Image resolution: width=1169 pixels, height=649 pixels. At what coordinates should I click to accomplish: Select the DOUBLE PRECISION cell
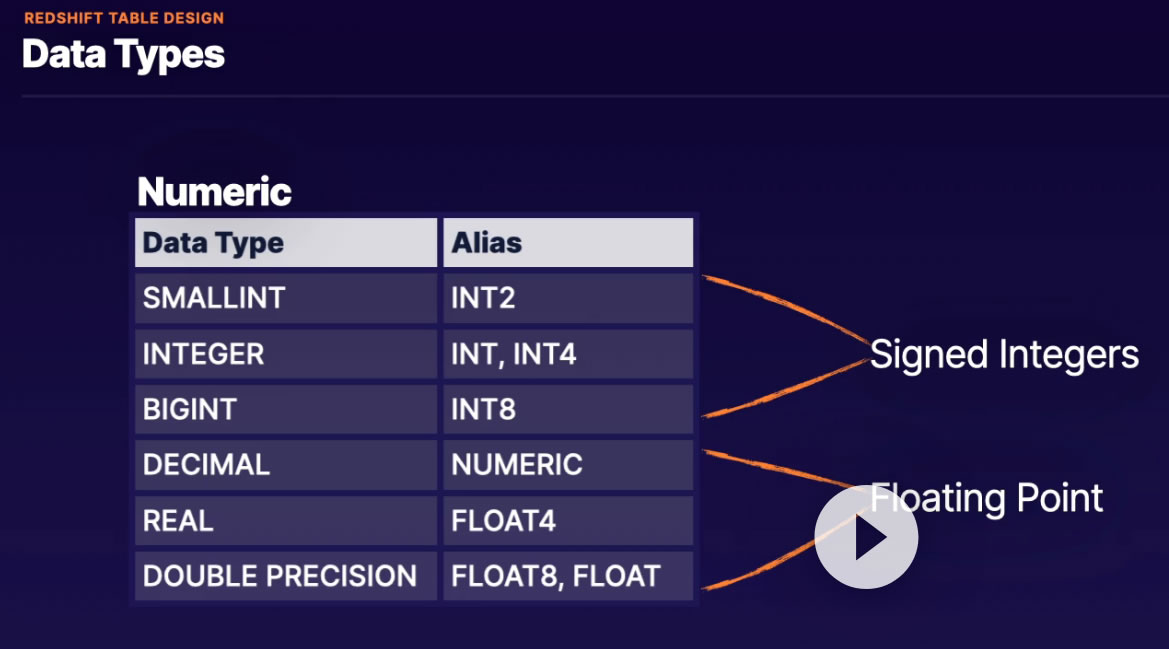tap(286, 576)
